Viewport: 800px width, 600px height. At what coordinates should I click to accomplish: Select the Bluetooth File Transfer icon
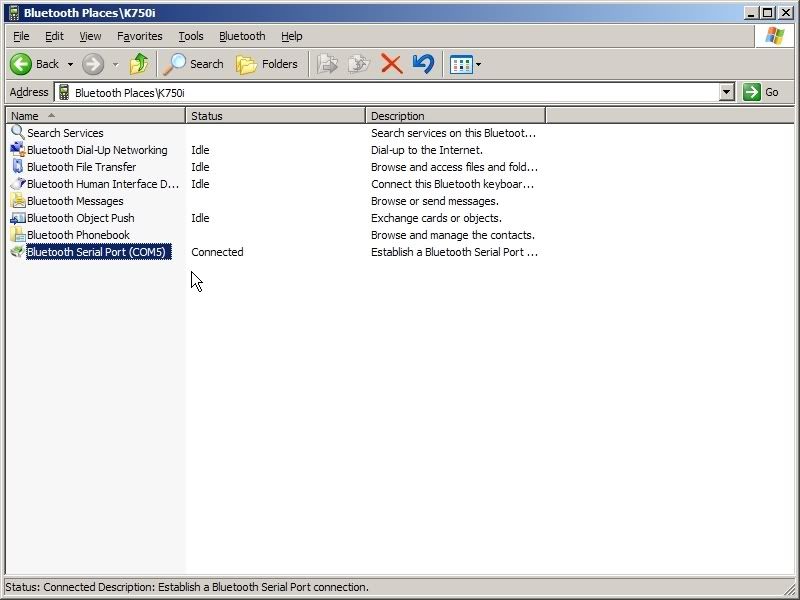pos(18,166)
